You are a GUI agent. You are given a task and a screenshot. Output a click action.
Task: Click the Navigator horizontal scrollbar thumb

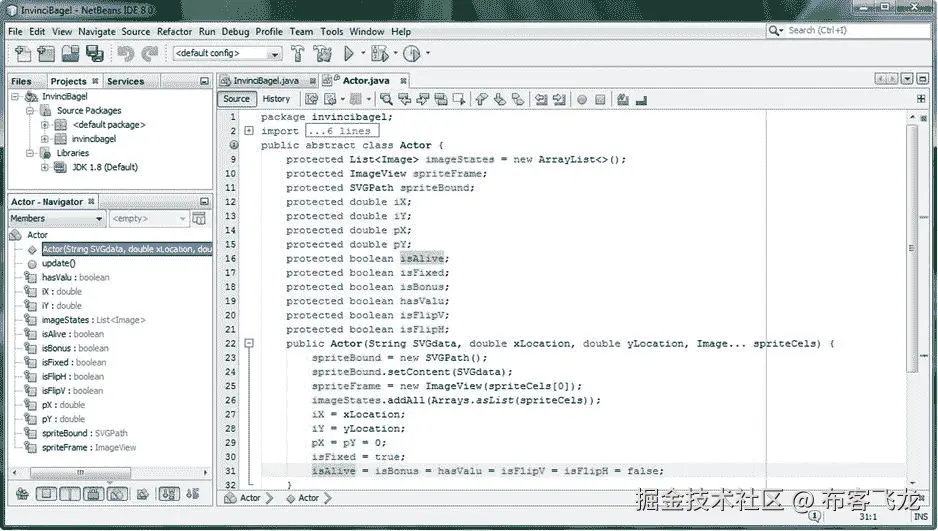tap(80, 473)
